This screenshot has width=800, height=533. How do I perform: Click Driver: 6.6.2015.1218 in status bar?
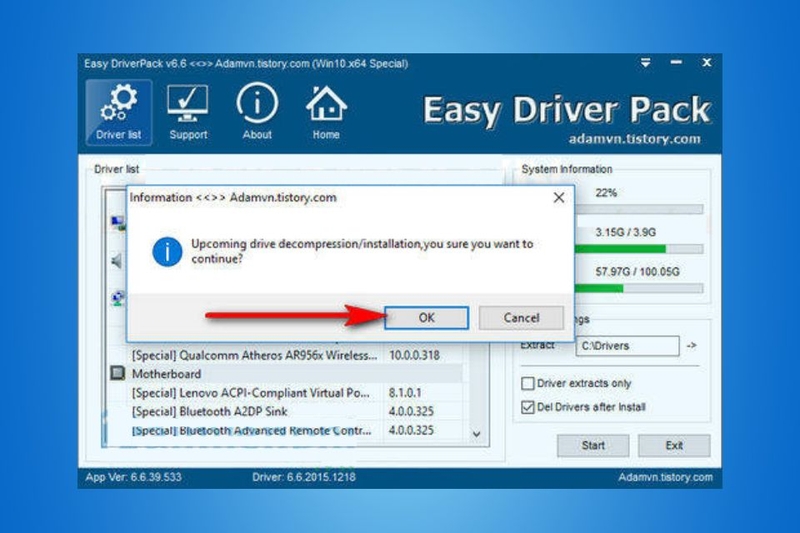coord(304,477)
